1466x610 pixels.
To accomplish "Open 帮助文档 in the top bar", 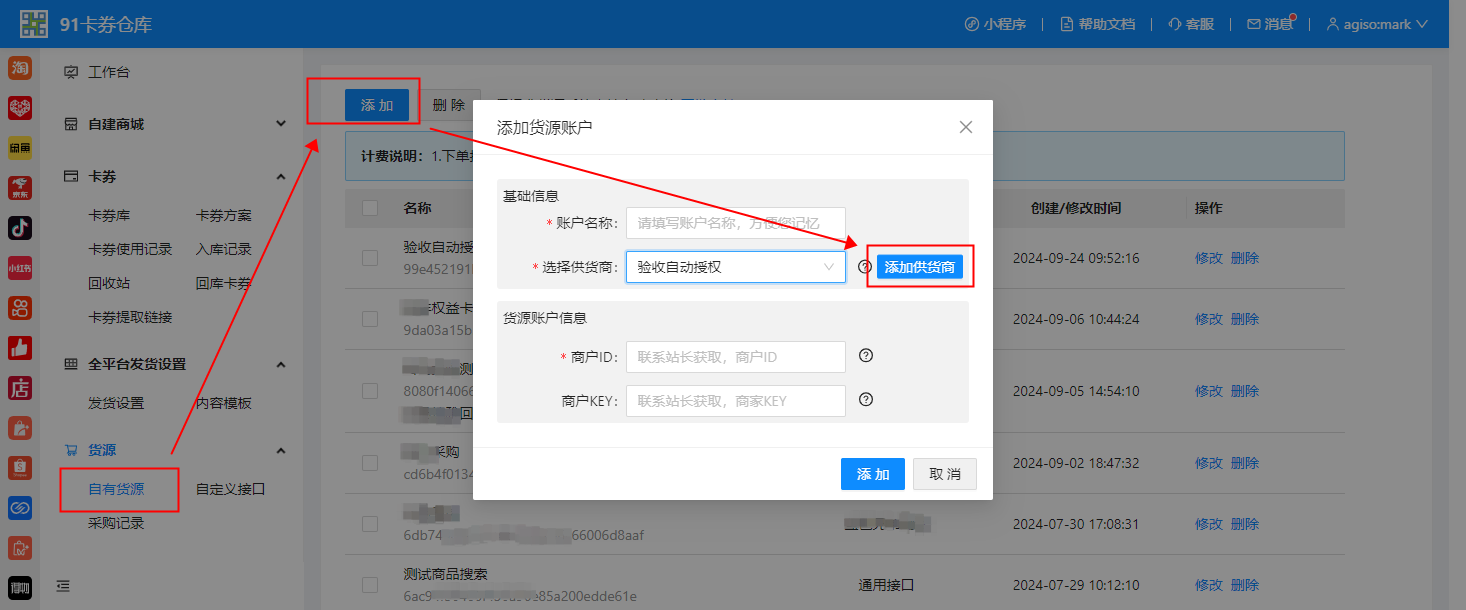I will (1097, 24).
